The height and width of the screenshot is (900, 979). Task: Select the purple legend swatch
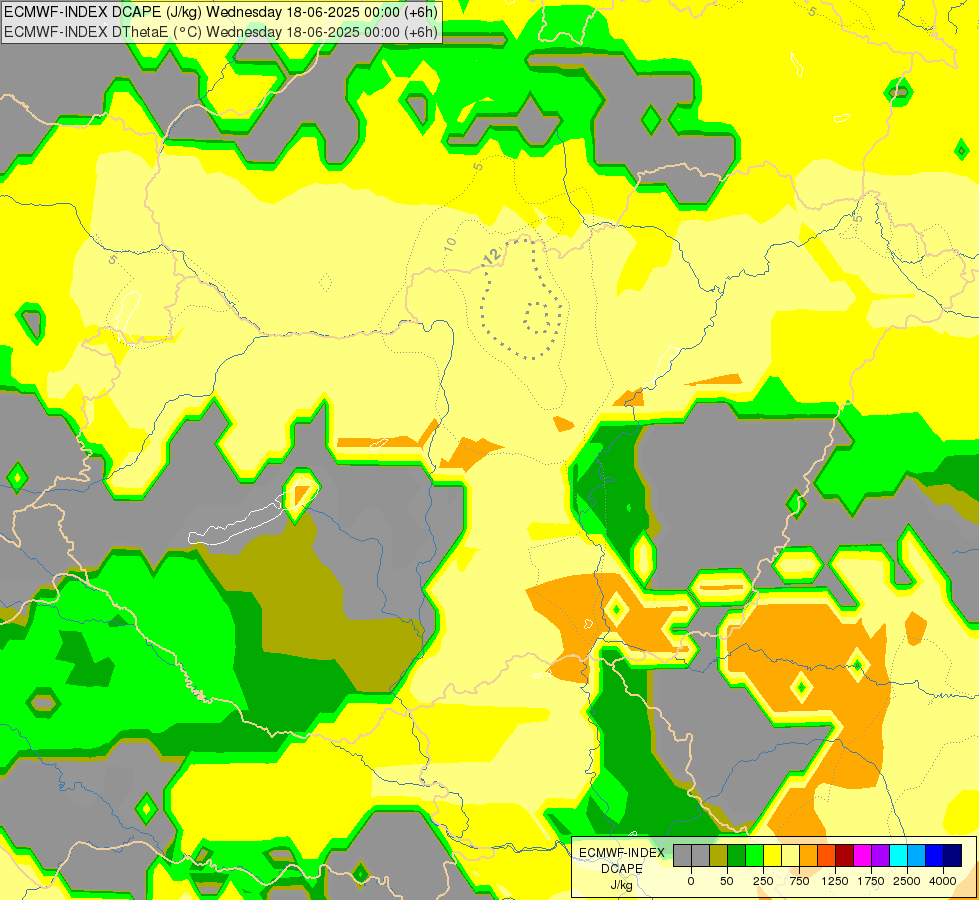pos(881,855)
